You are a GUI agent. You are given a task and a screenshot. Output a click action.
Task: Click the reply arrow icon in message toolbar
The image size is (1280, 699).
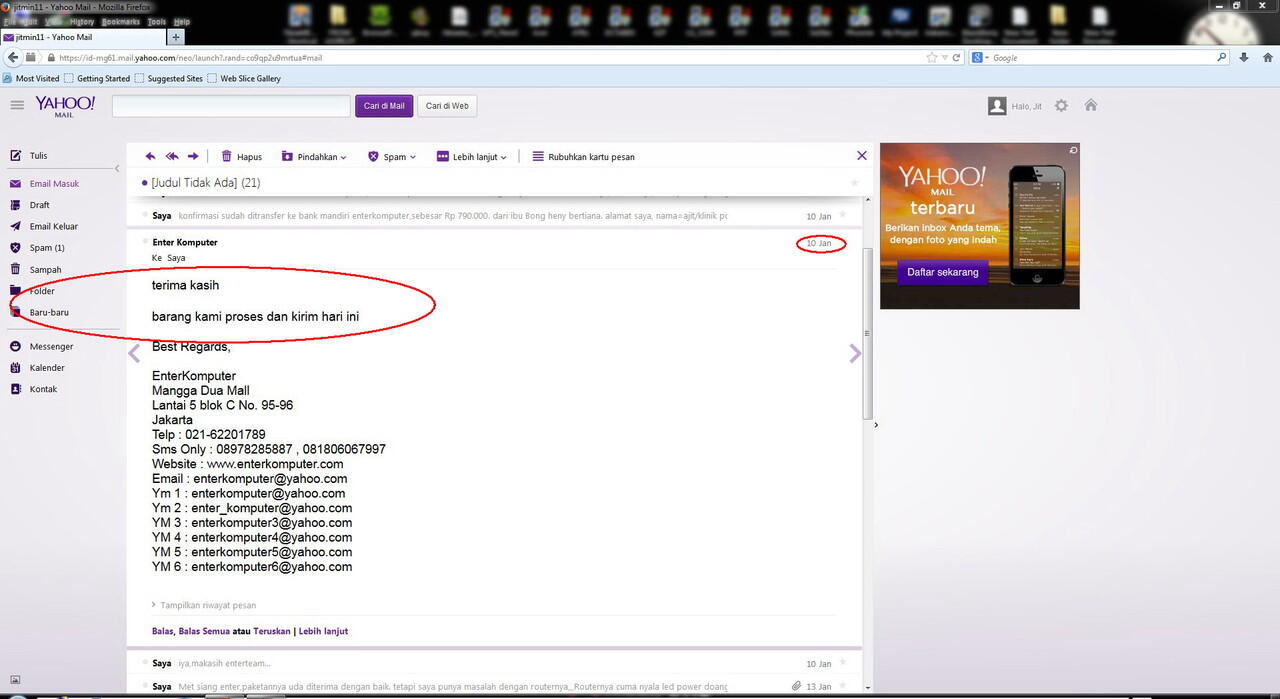pos(150,156)
